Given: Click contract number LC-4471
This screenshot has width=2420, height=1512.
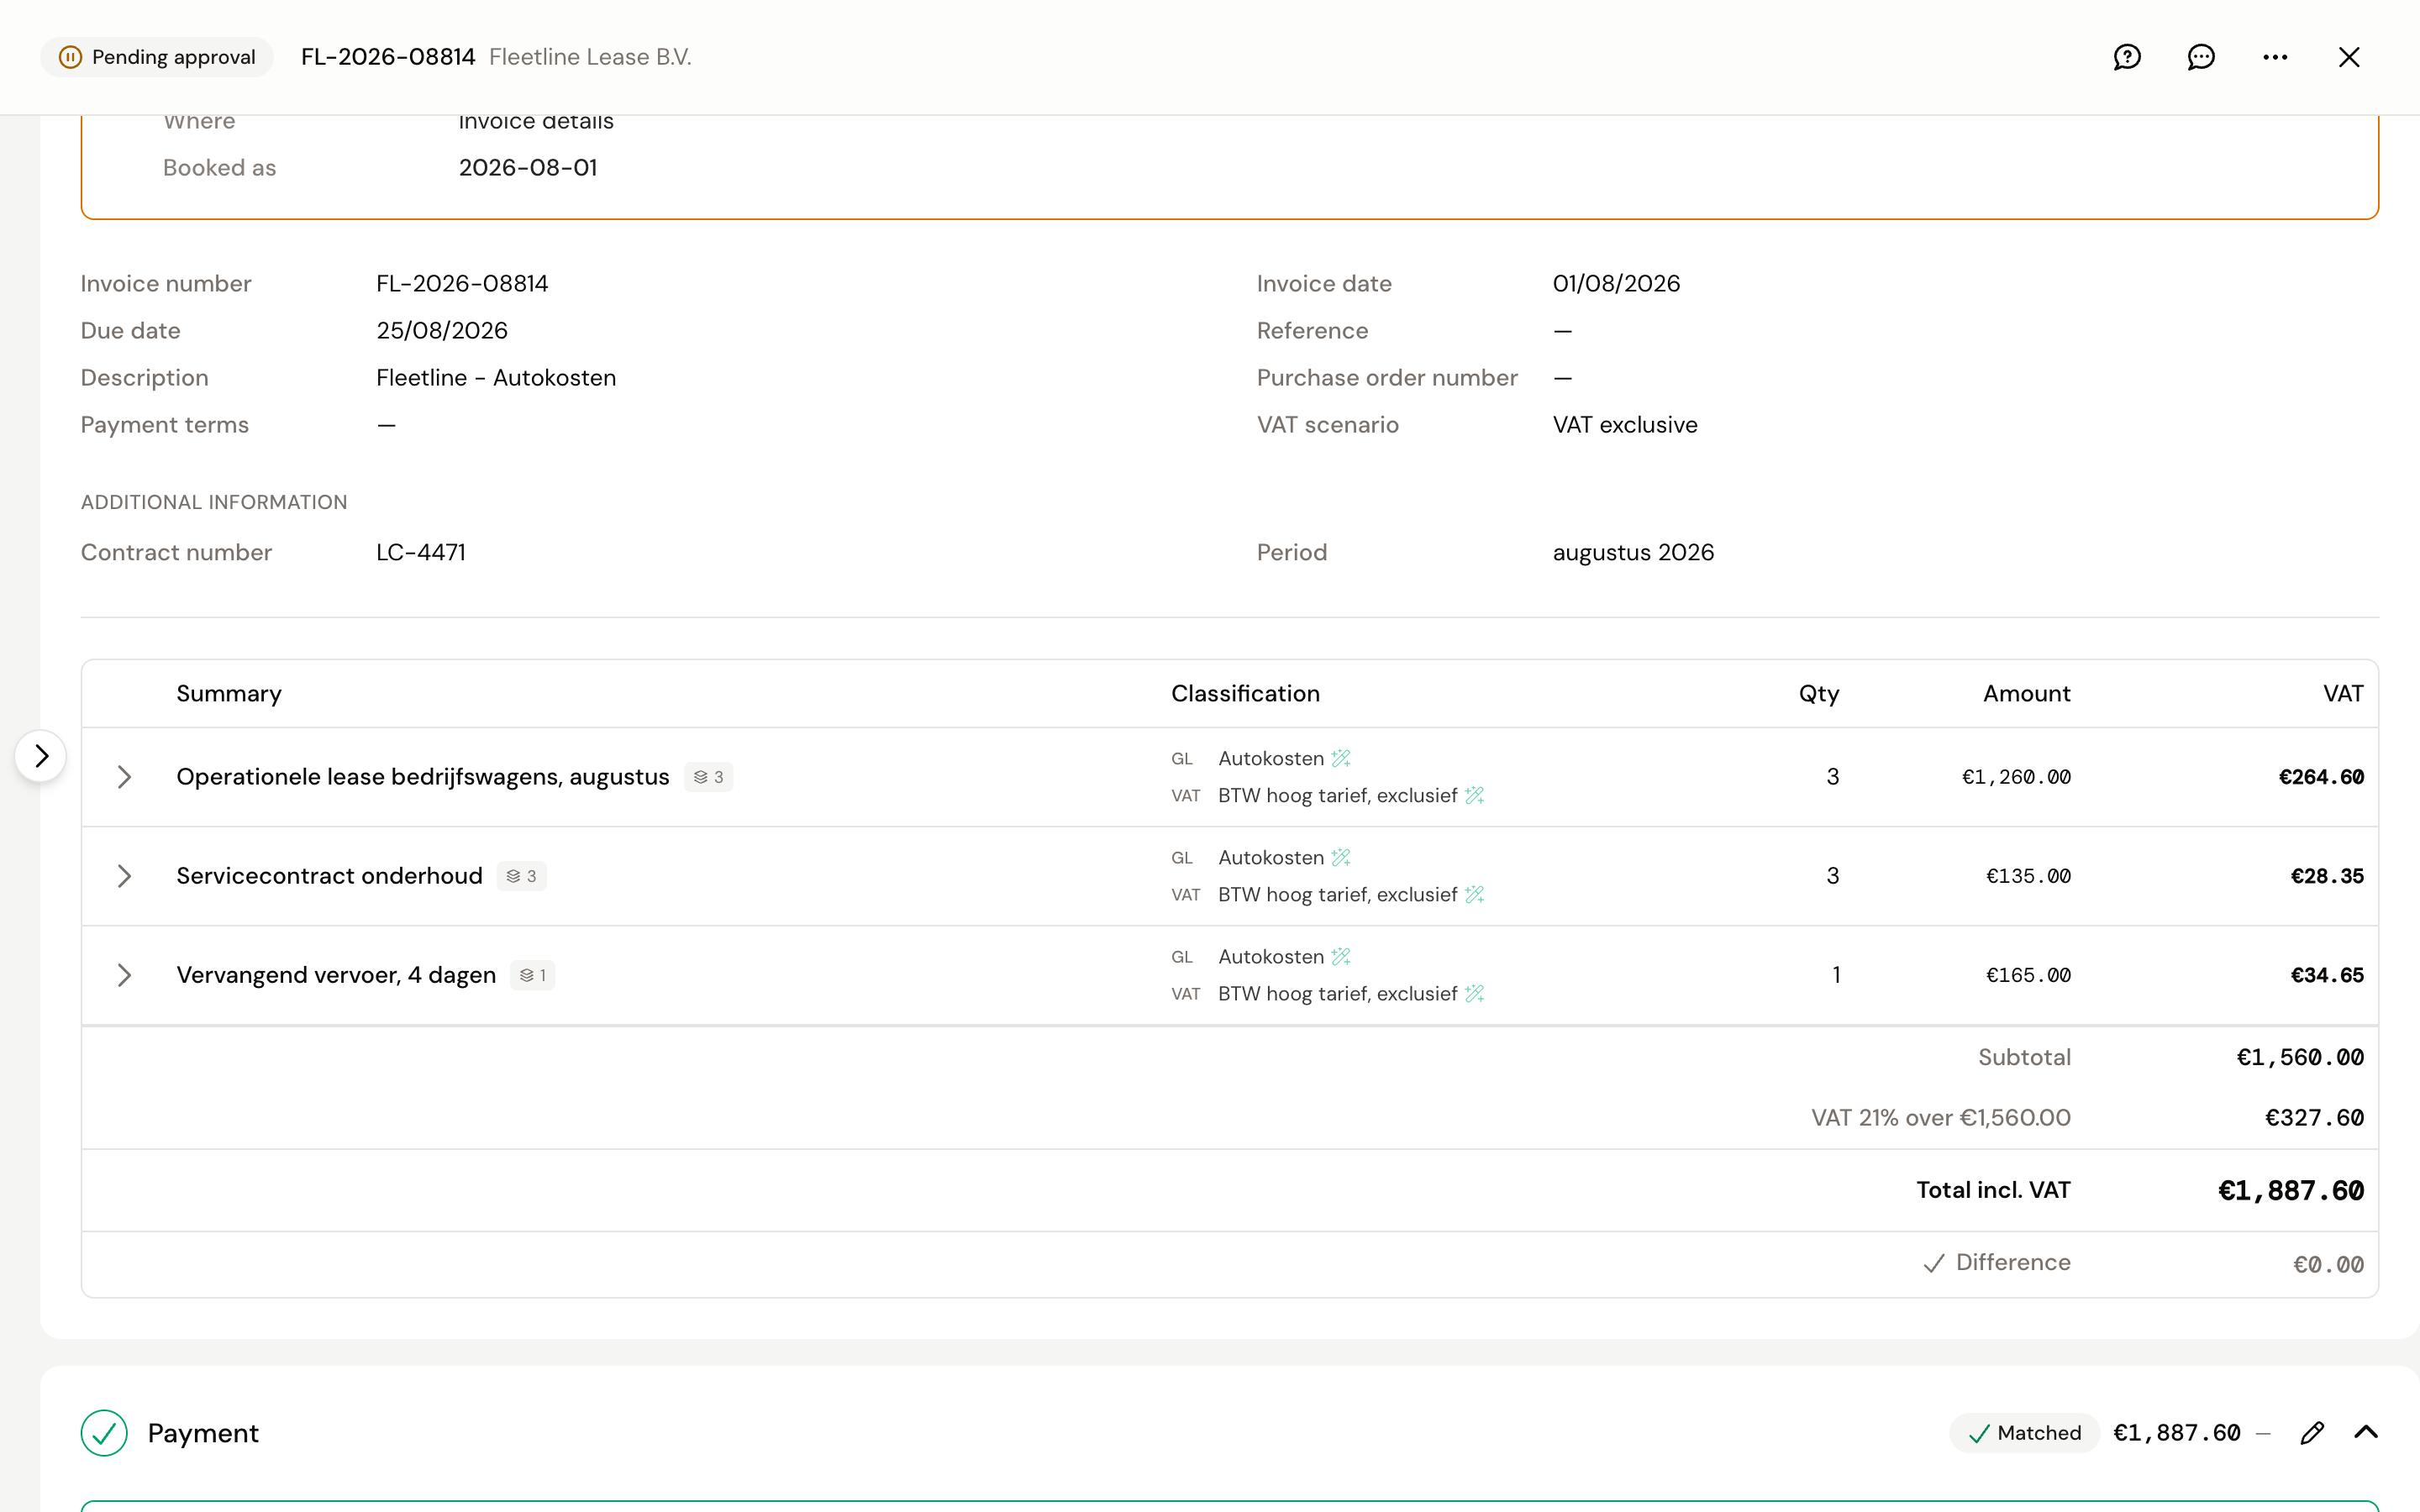Looking at the screenshot, I should click(x=421, y=553).
